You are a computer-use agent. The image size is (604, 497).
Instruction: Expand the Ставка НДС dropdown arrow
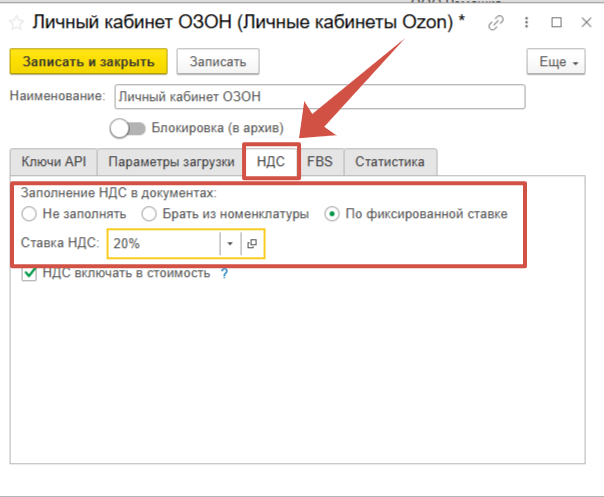coord(229,244)
